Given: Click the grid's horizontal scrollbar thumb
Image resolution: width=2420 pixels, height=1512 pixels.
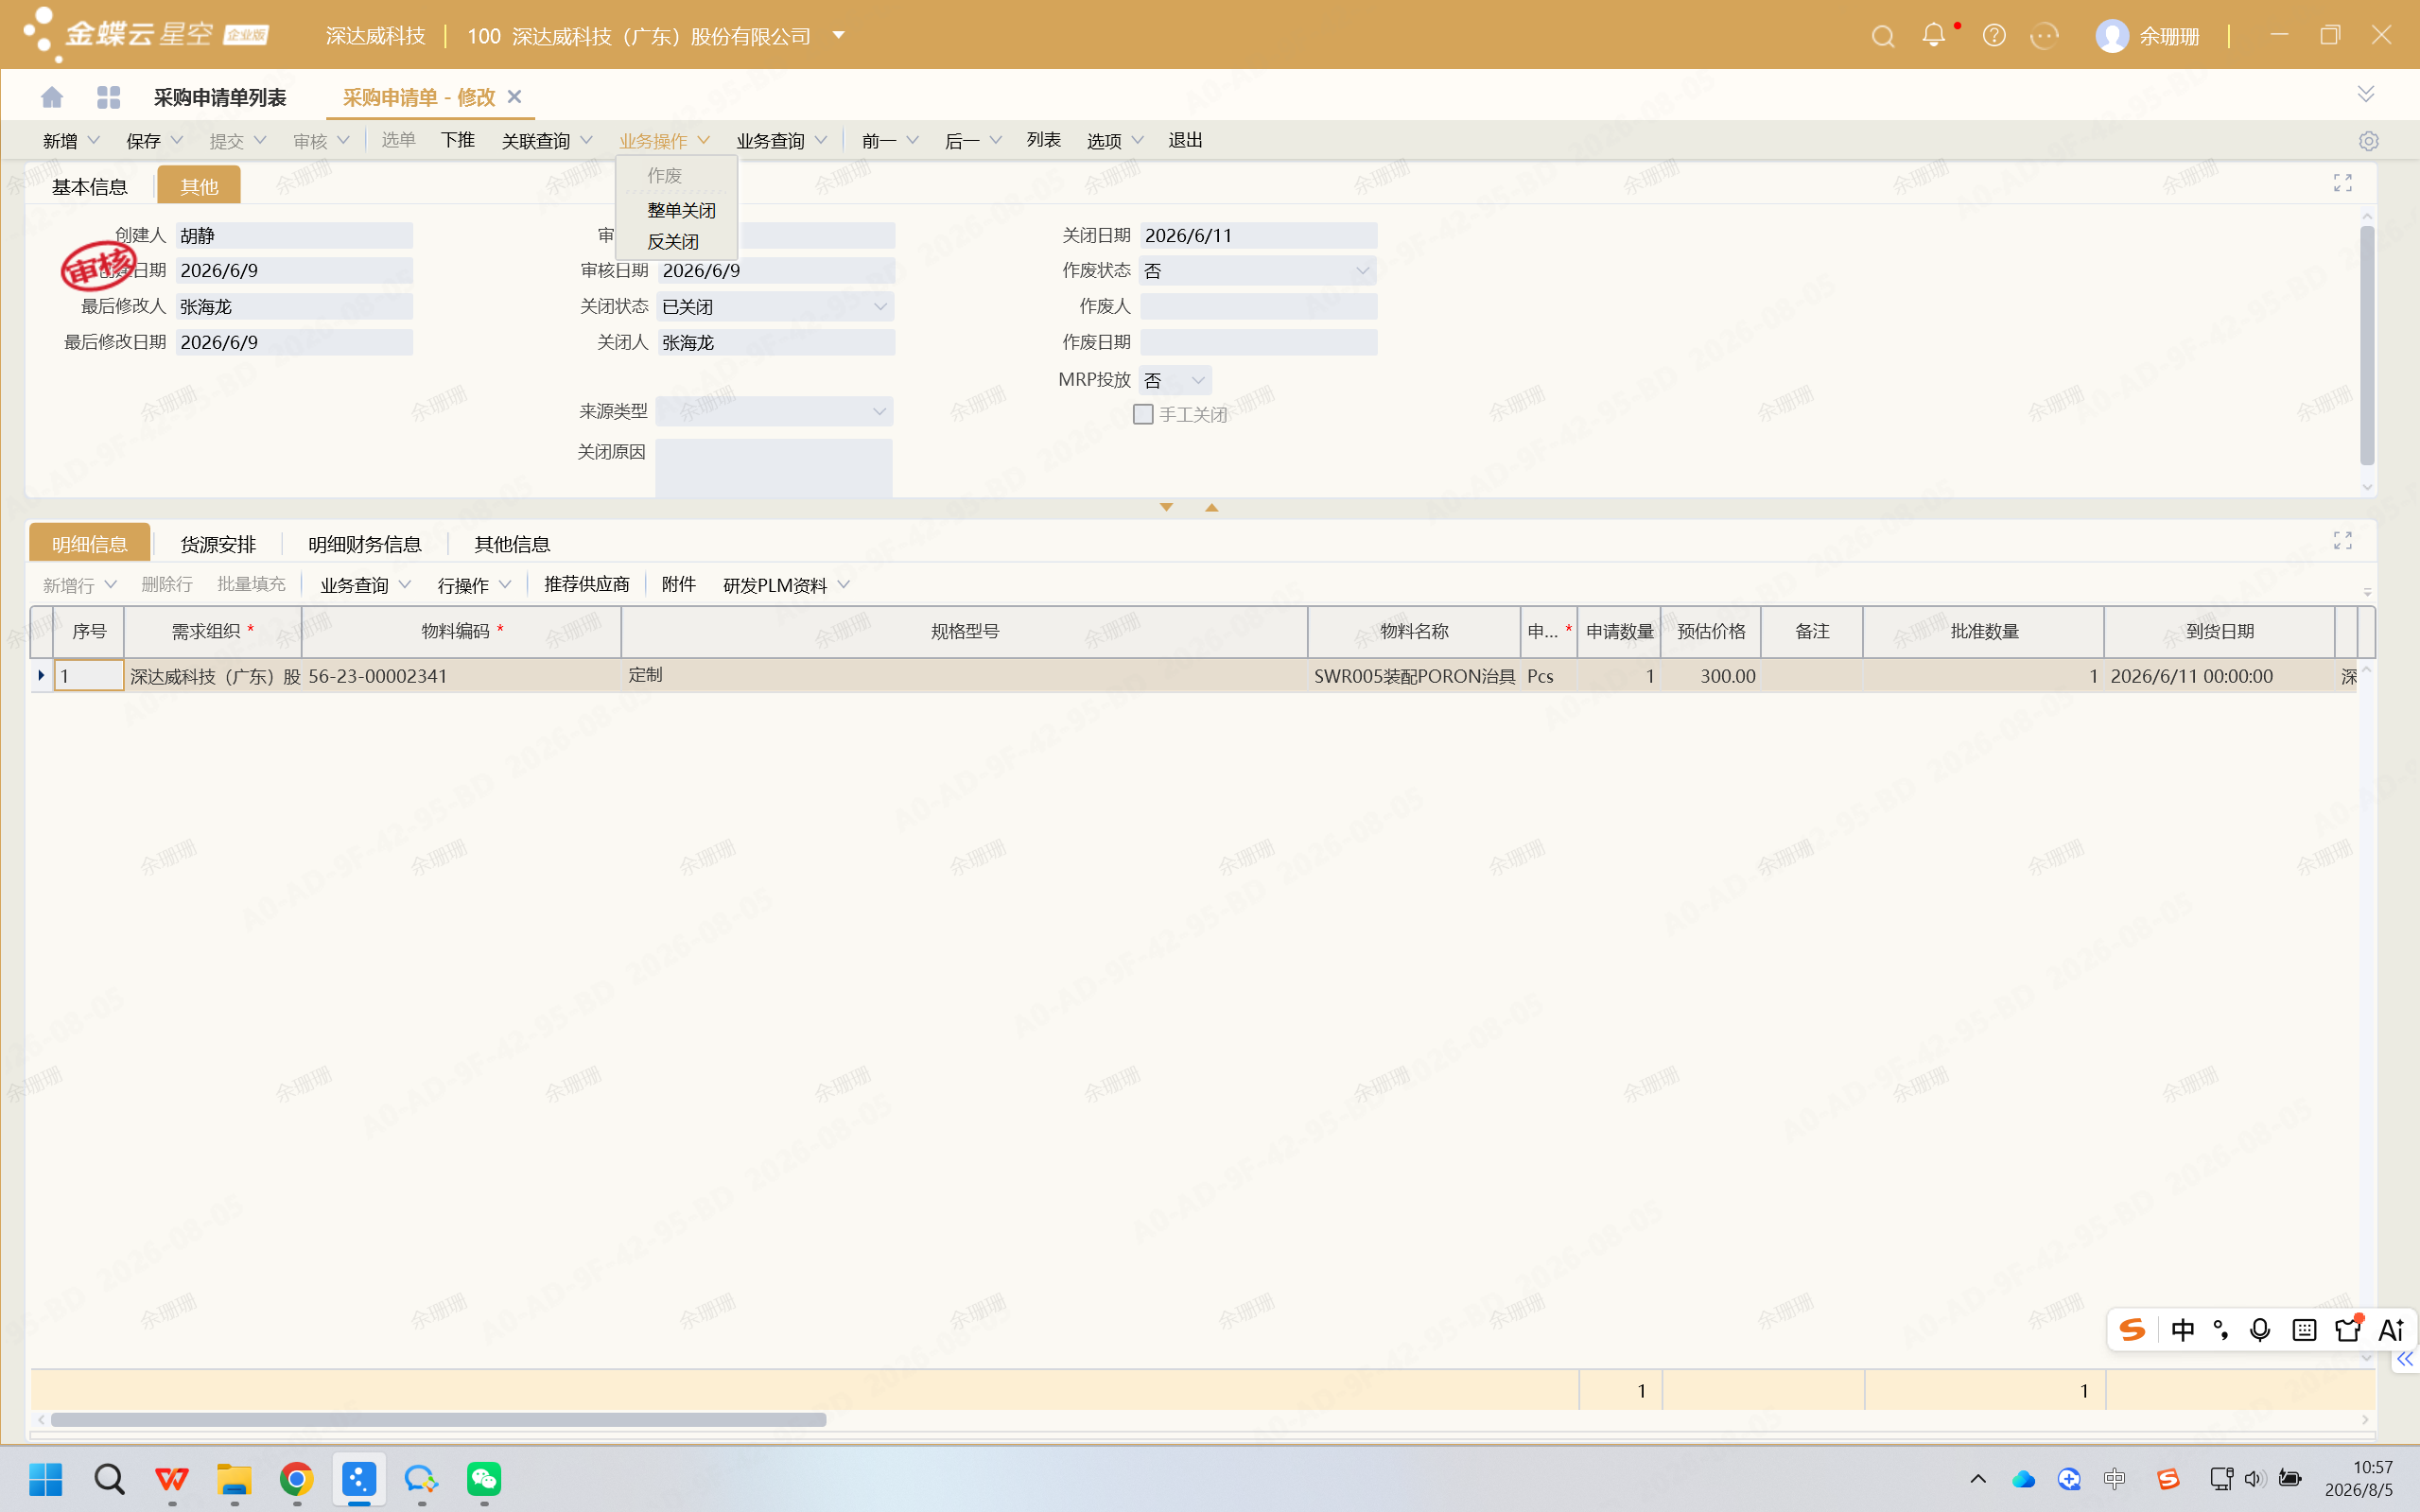Looking at the screenshot, I should point(438,1420).
